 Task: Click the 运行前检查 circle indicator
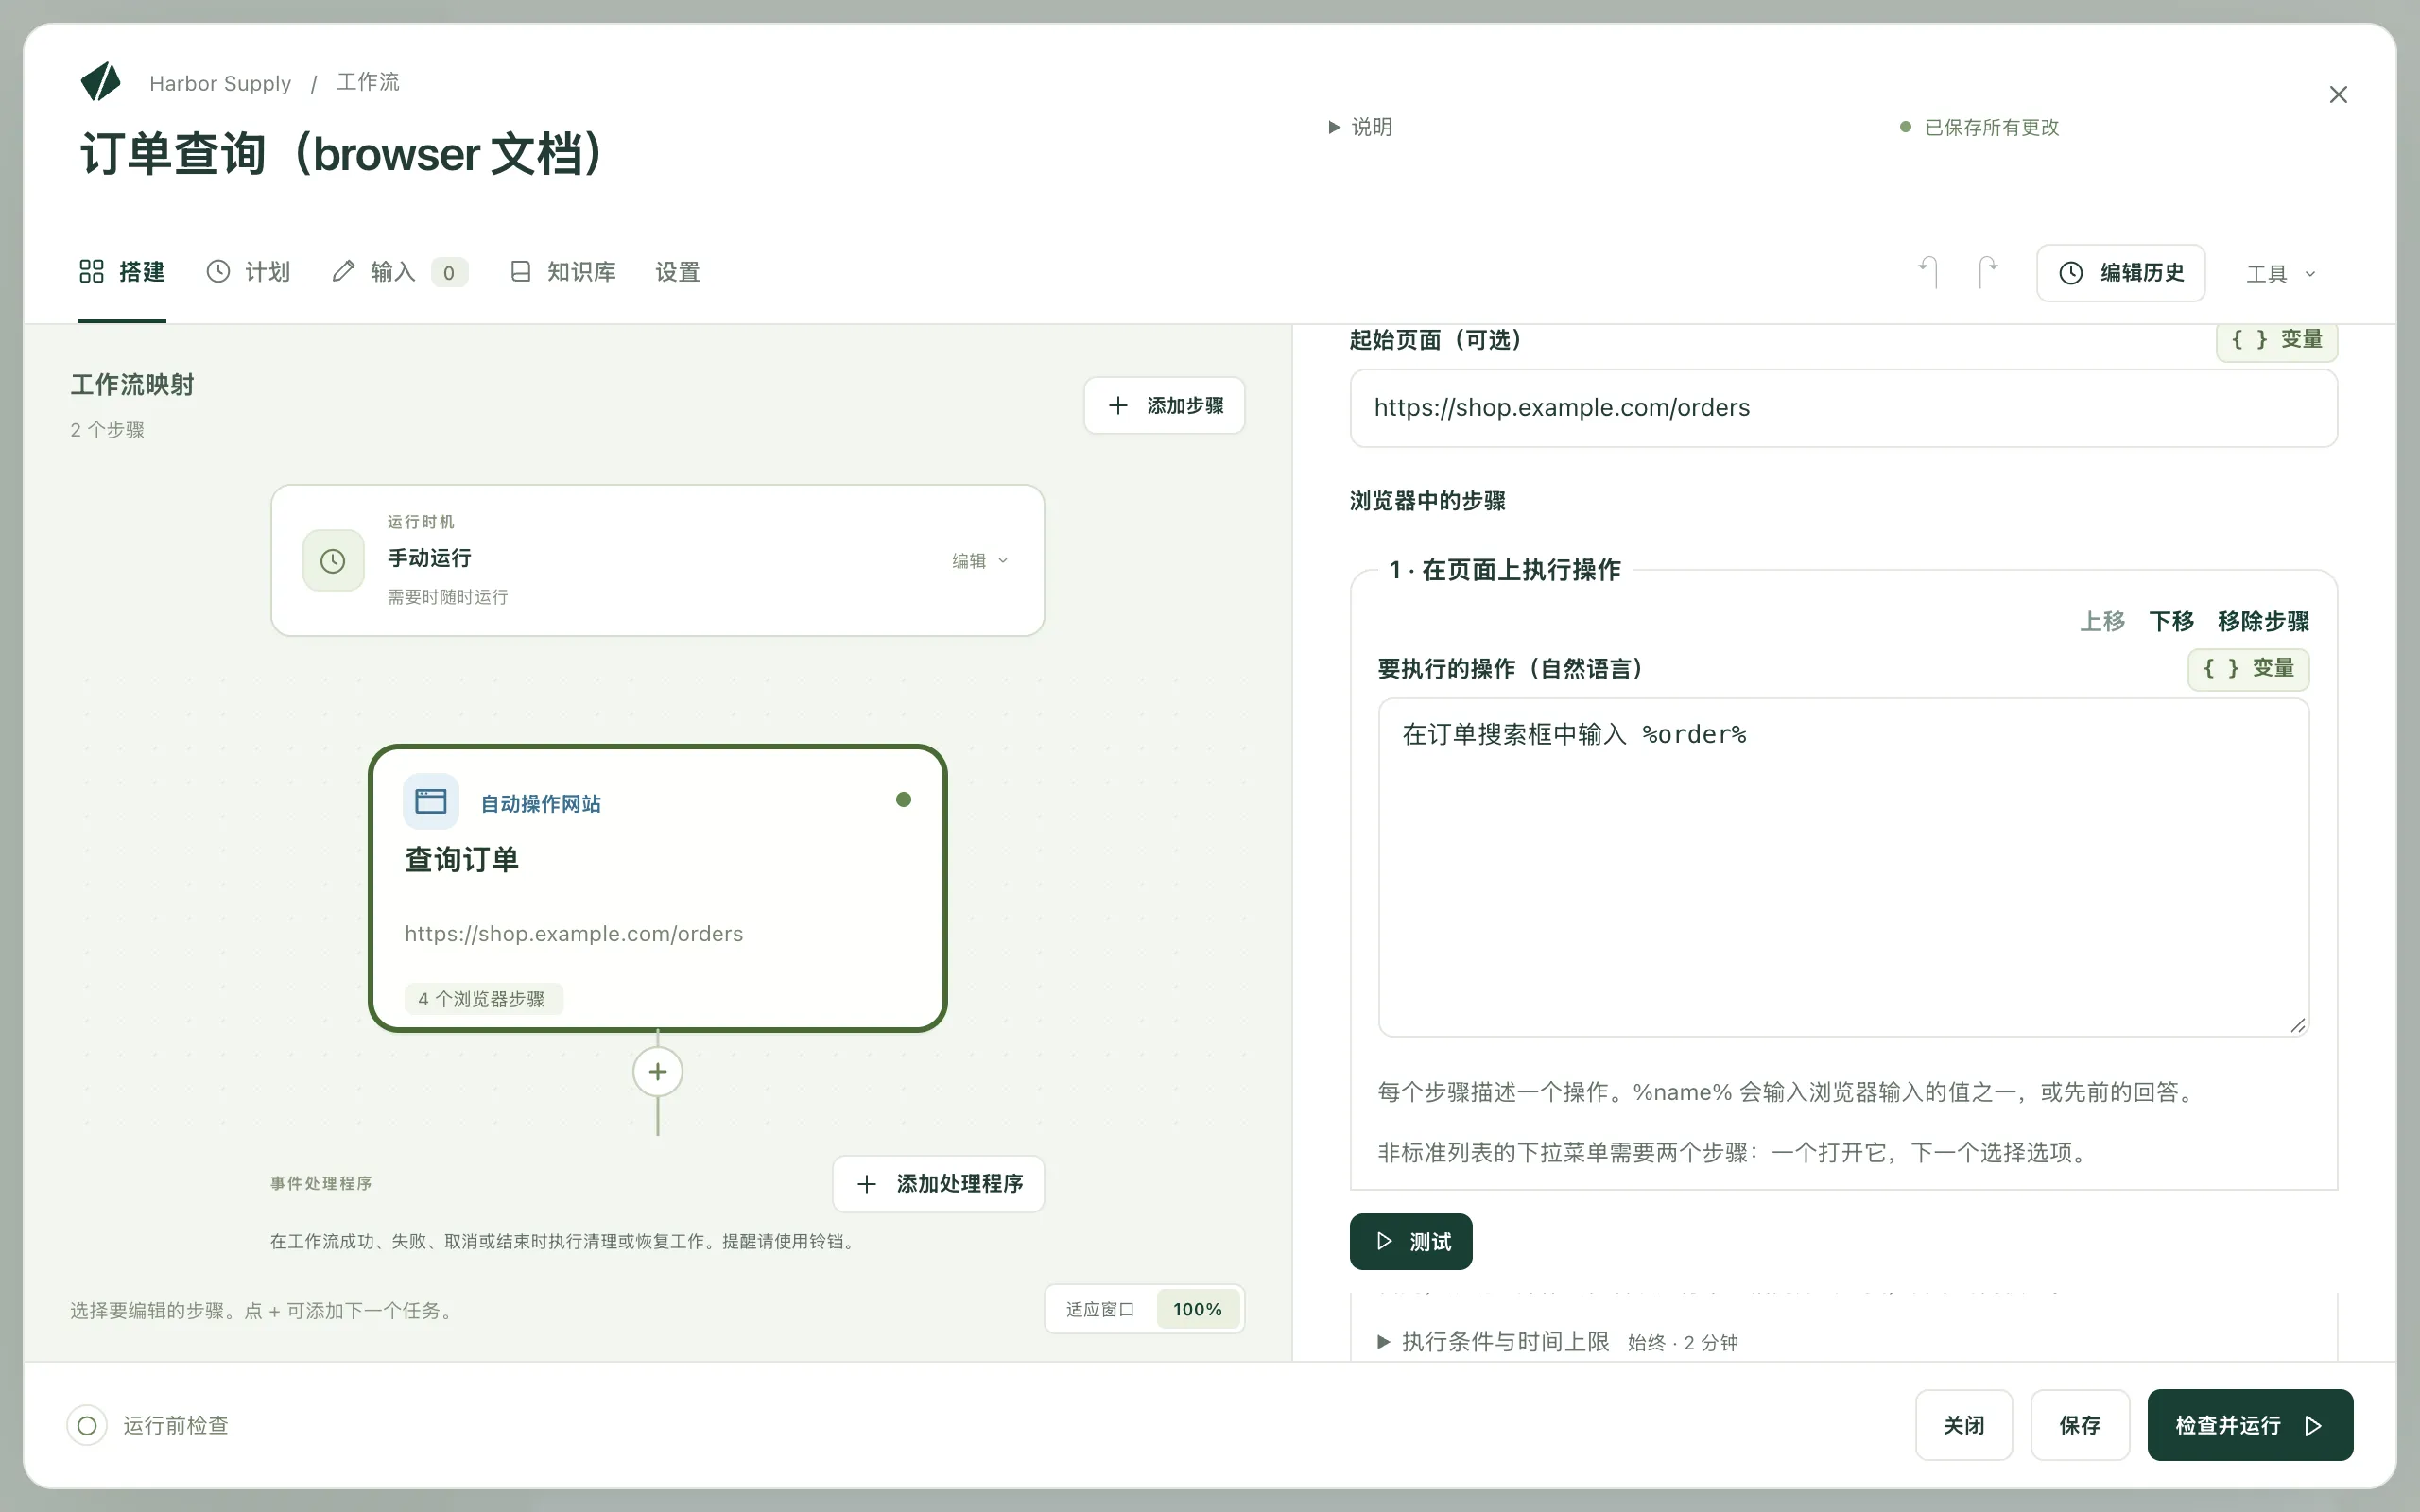pyautogui.click(x=87, y=1425)
